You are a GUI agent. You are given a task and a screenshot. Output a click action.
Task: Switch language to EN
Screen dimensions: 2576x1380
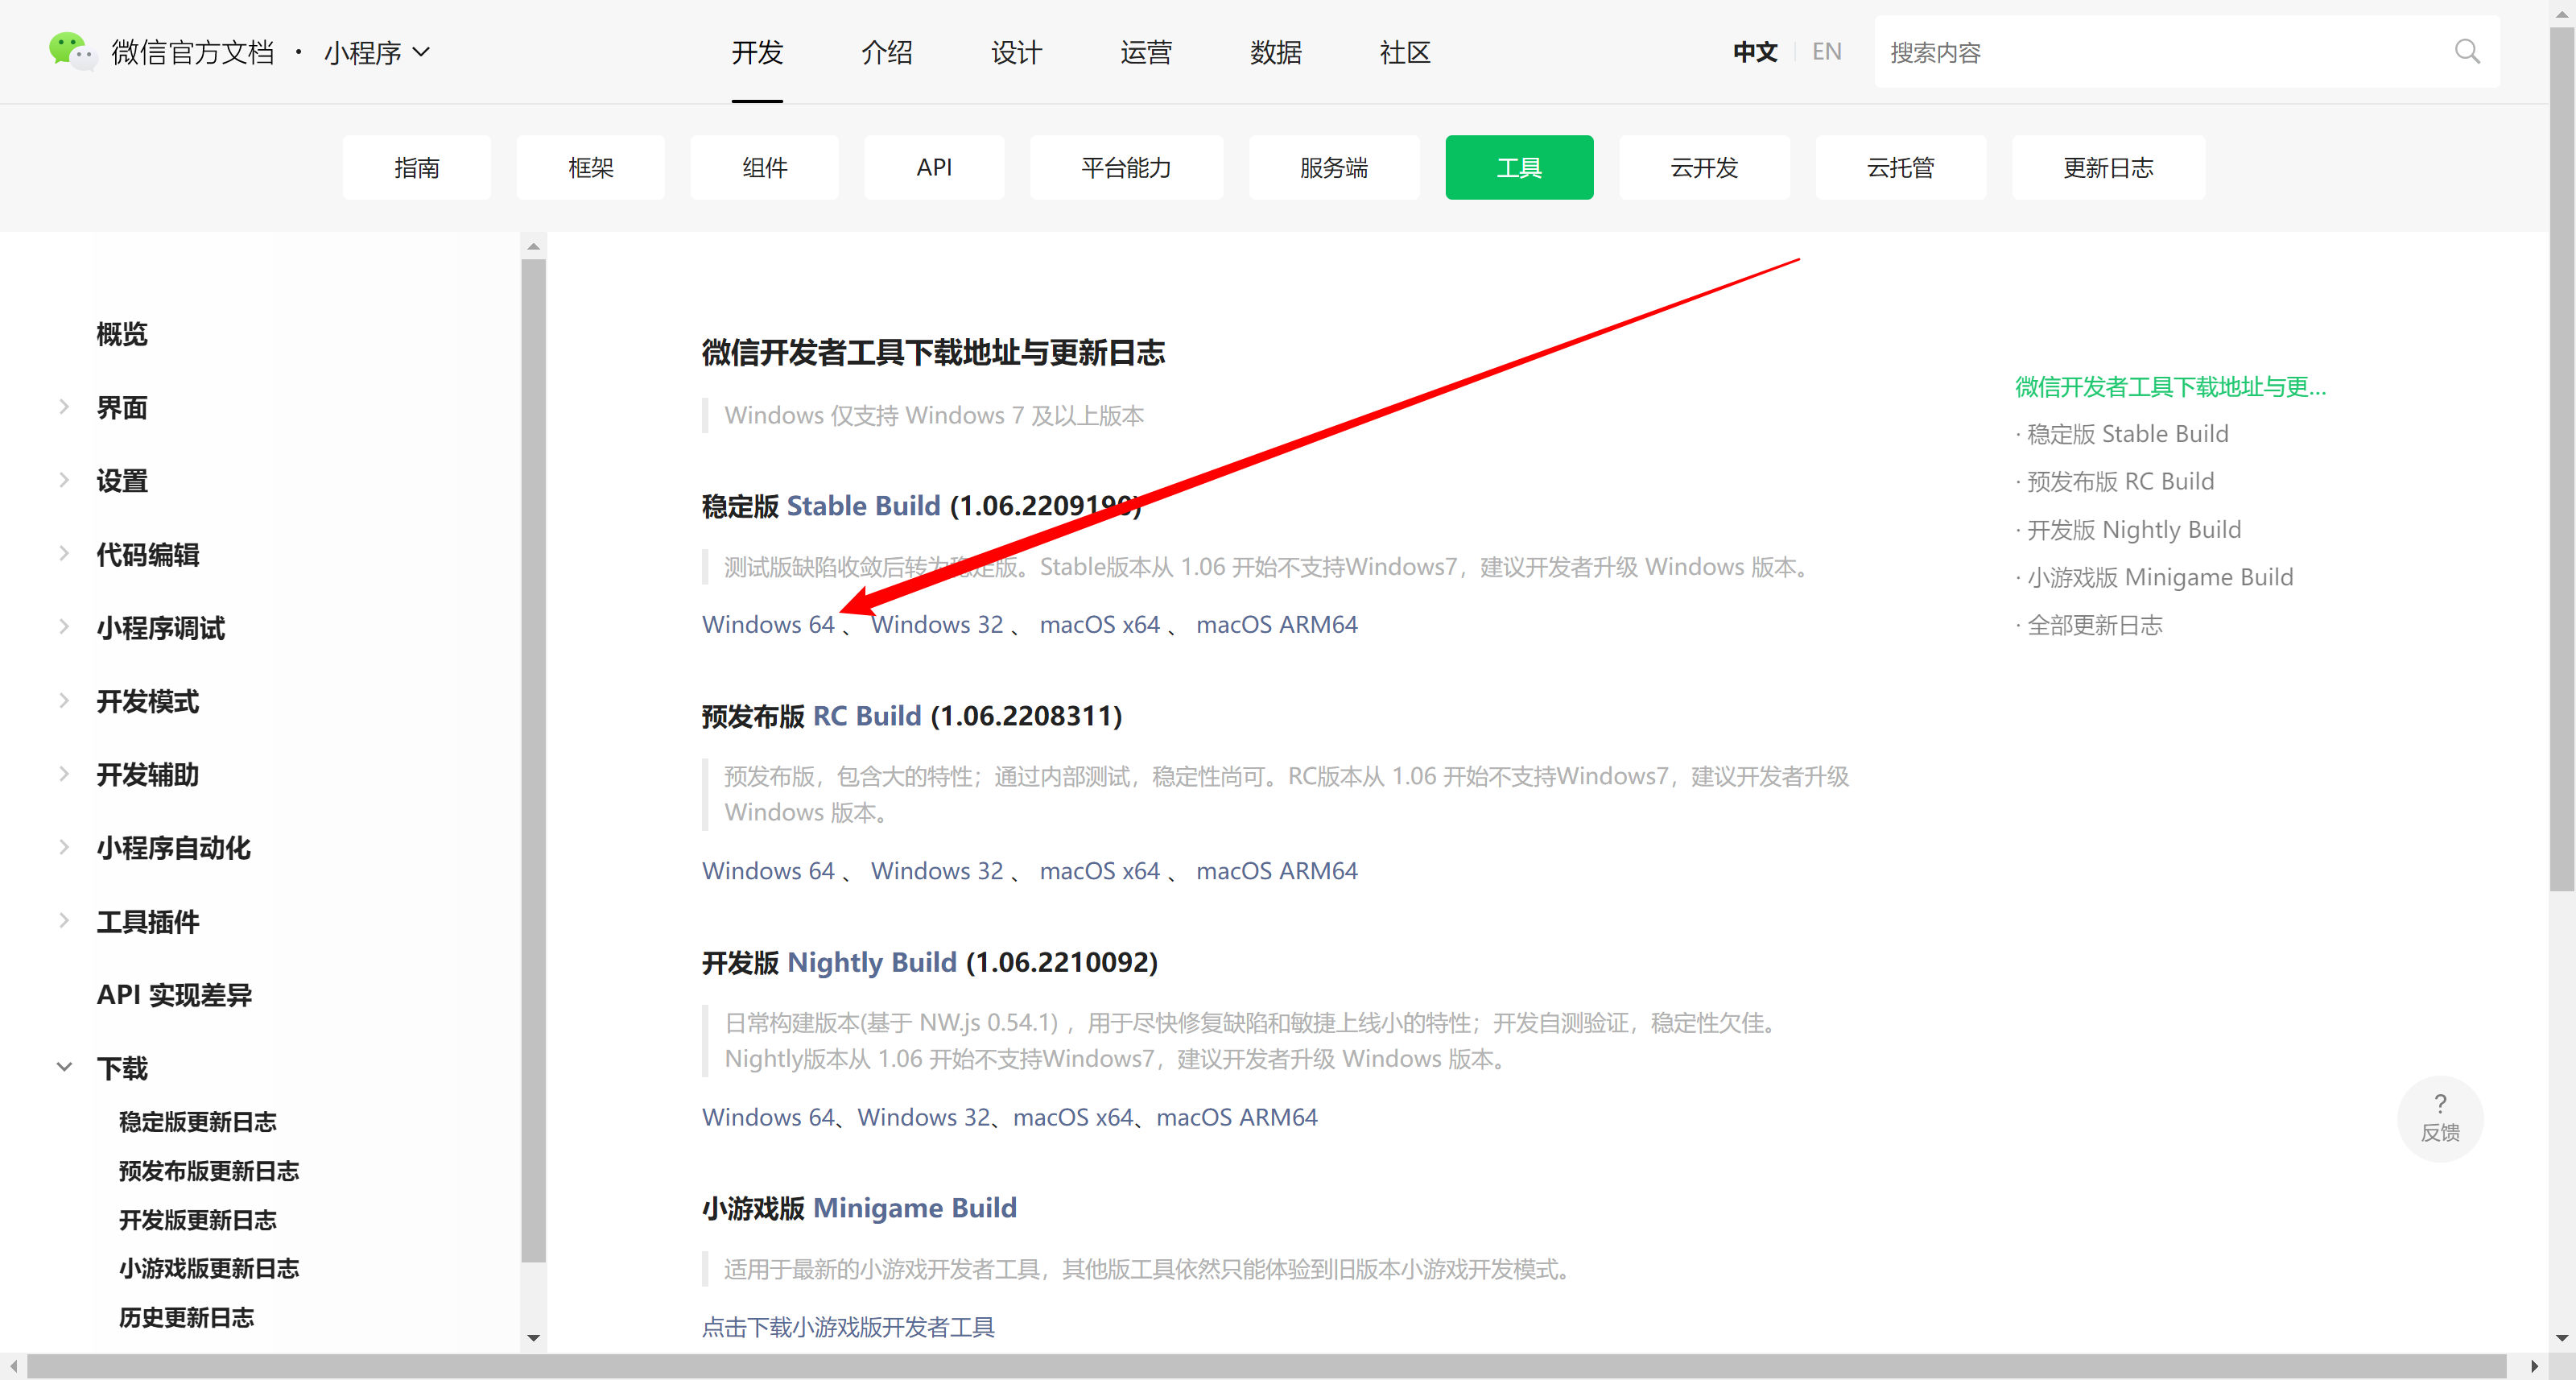[1827, 51]
